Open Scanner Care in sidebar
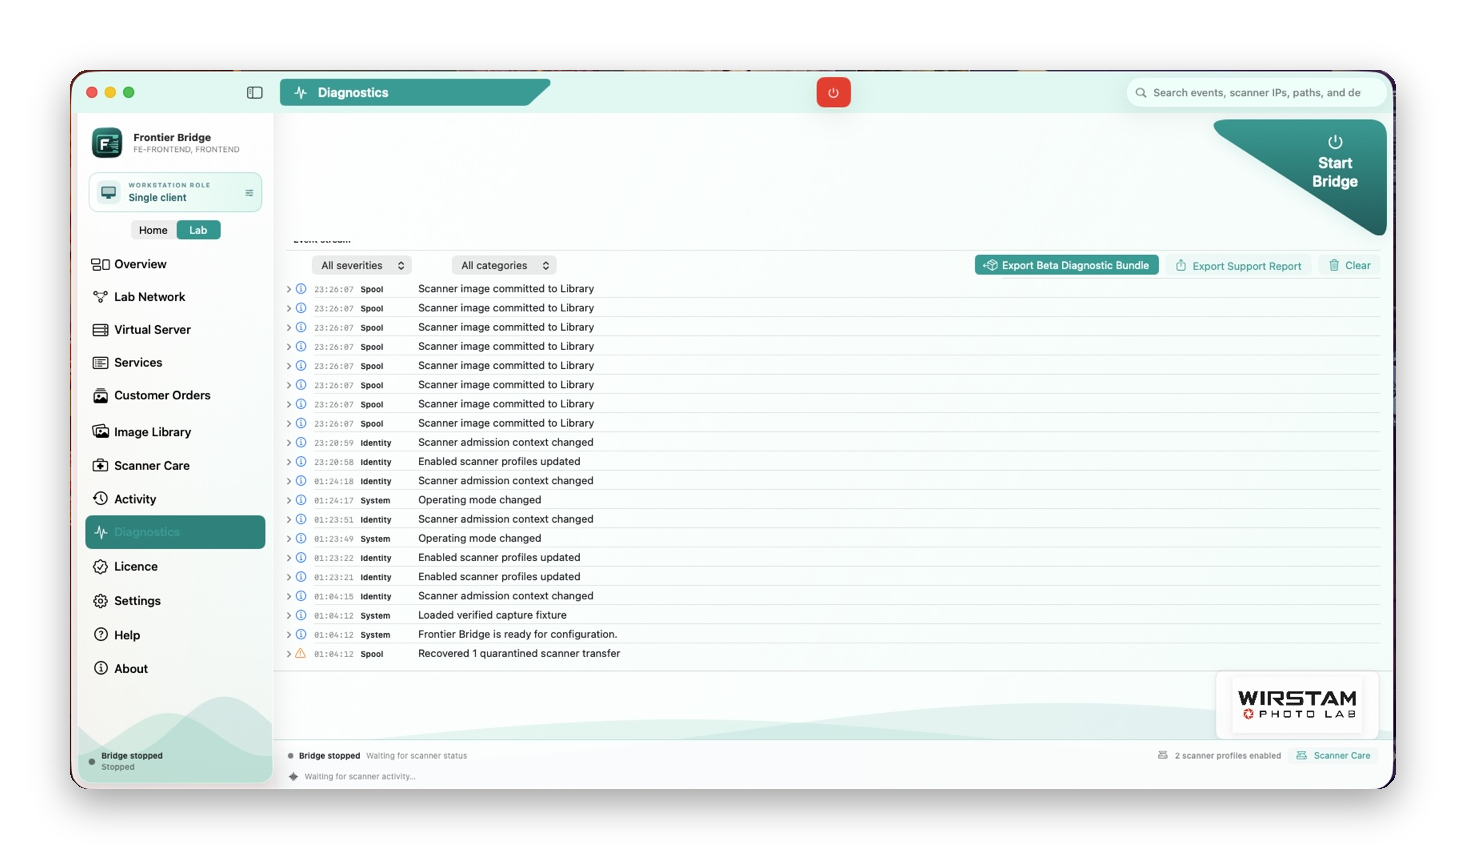This screenshot has width=1466, height=859. 175,466
